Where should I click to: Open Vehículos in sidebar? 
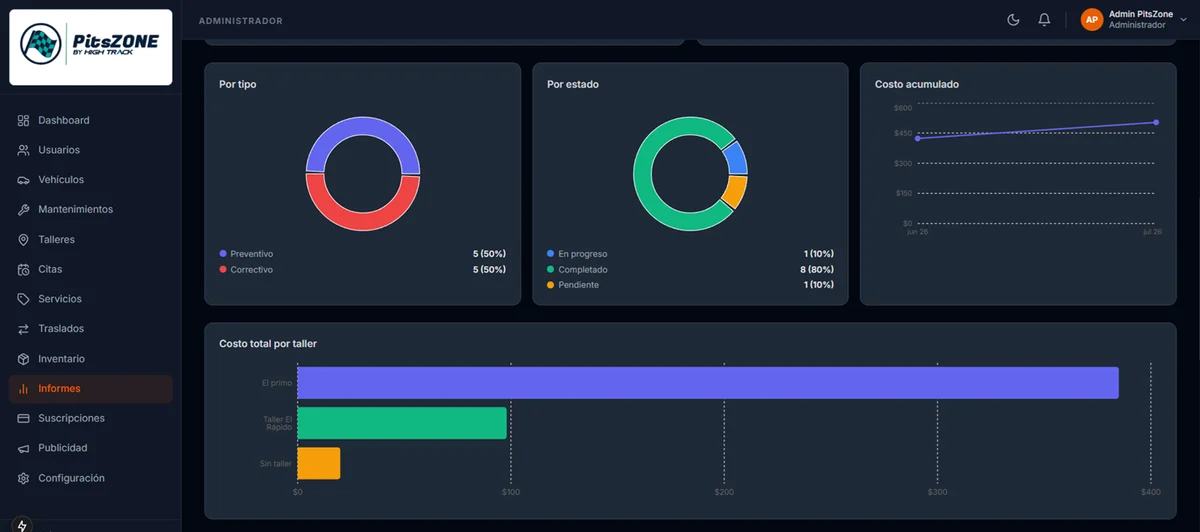[90, 180]
